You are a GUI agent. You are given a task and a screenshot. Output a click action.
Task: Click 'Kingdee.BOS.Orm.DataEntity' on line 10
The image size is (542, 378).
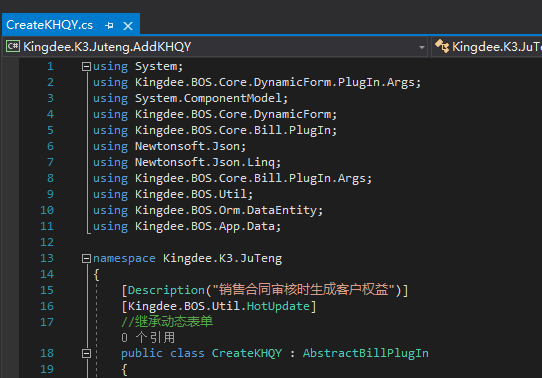[226, 210]
